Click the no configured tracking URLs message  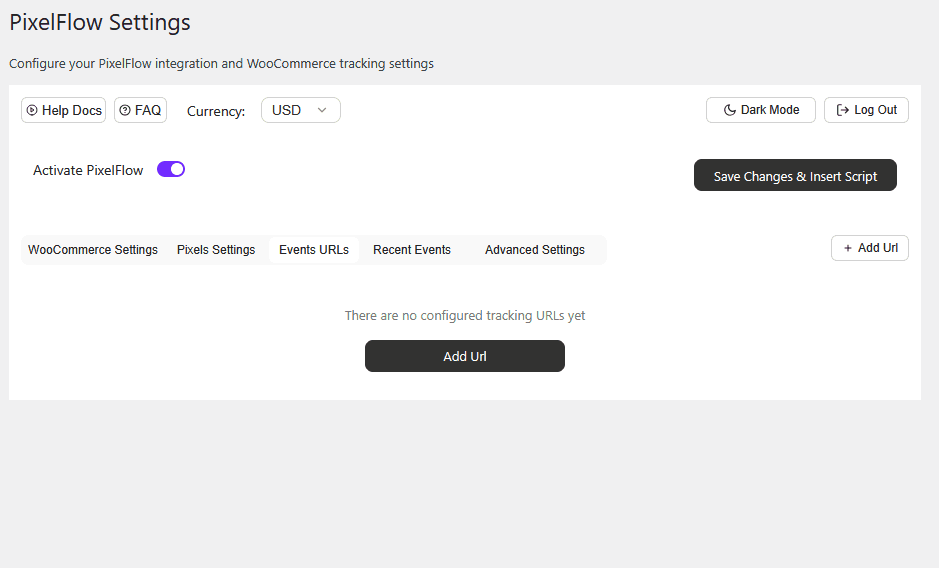[x=465, y=316]
